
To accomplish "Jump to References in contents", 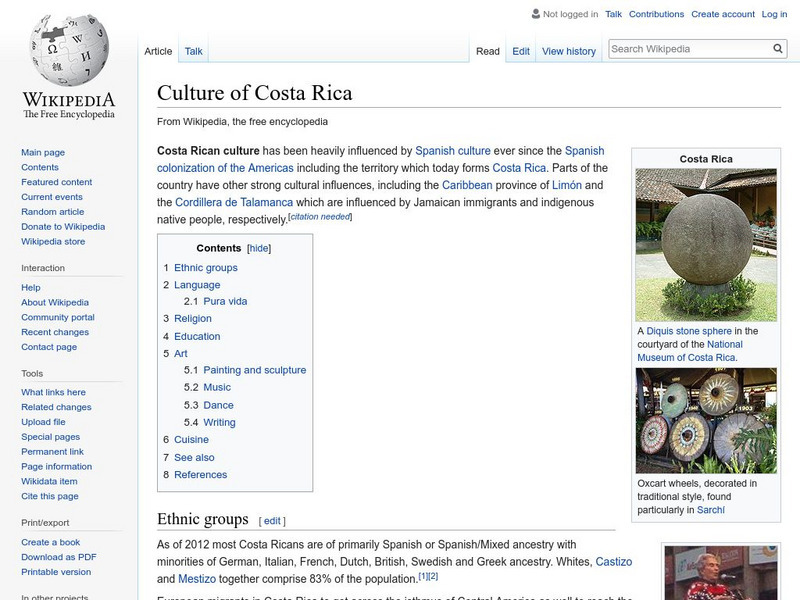I will point(201,475).
